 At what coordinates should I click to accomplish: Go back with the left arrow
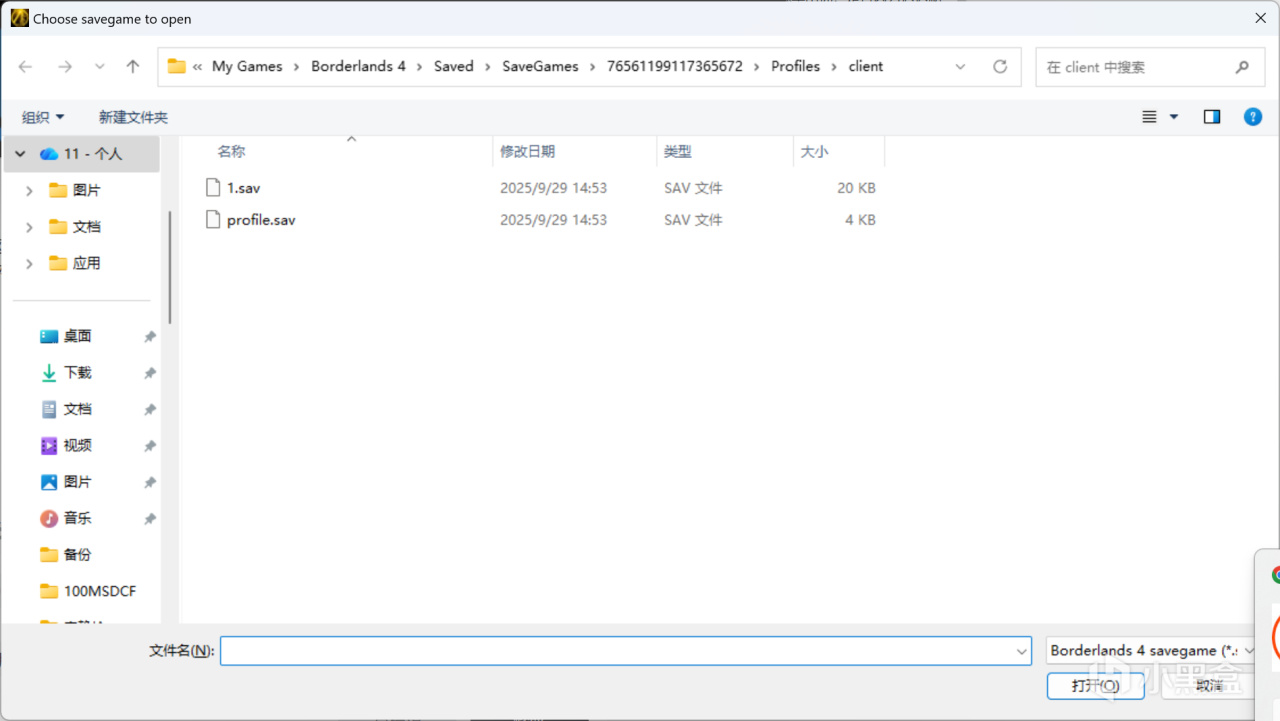click(x=26, y=67)
